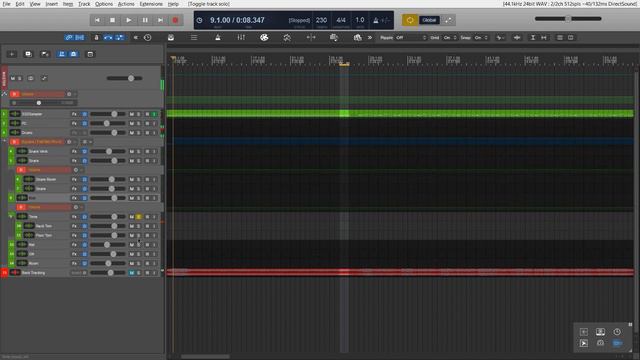Click the blue link icon in toolbar
Viewport: 640px width, 360px height.
69,38
